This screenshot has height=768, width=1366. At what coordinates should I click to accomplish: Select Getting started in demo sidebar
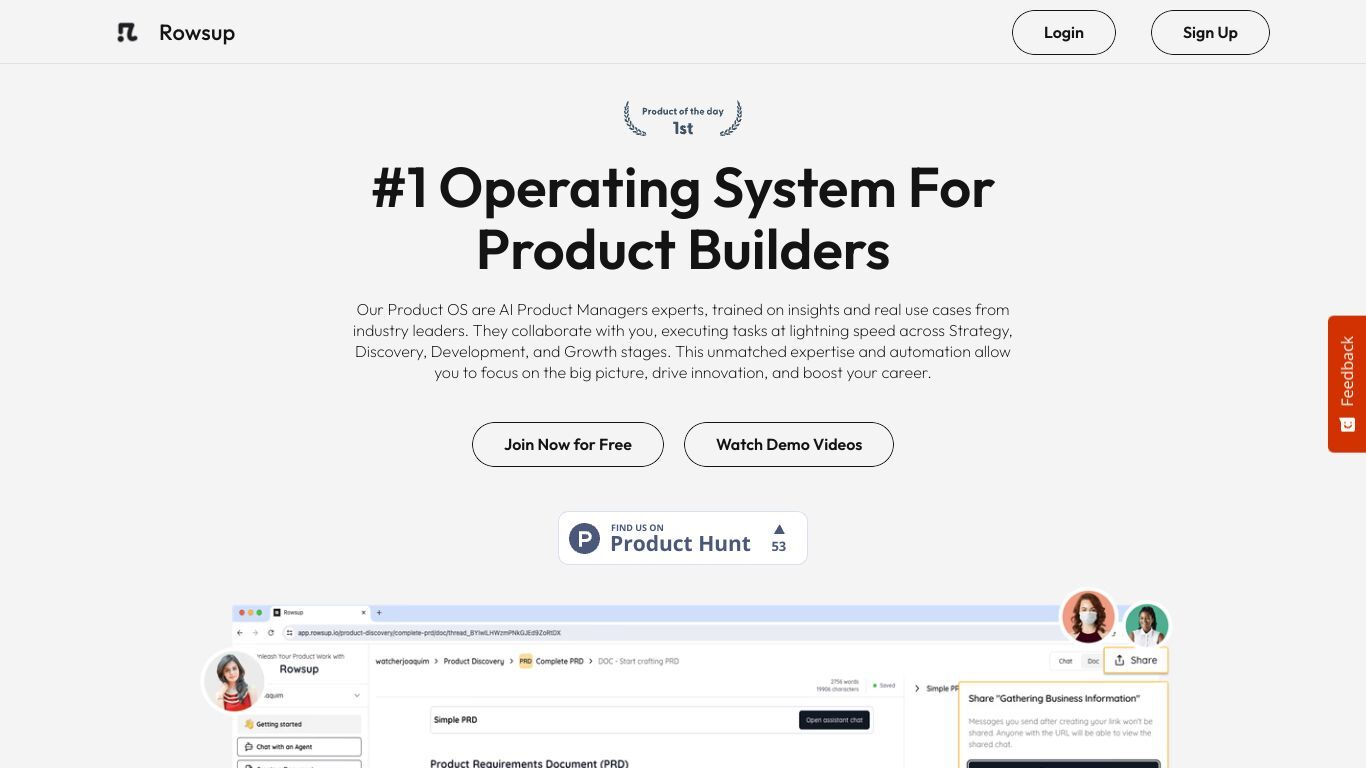coord(299,724)
